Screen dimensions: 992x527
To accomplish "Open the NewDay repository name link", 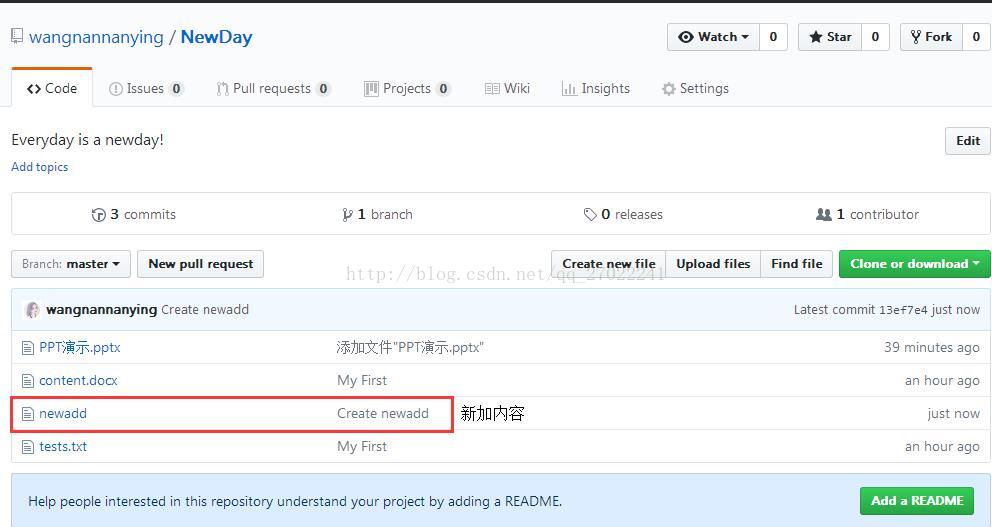I will tap(216, 37).
